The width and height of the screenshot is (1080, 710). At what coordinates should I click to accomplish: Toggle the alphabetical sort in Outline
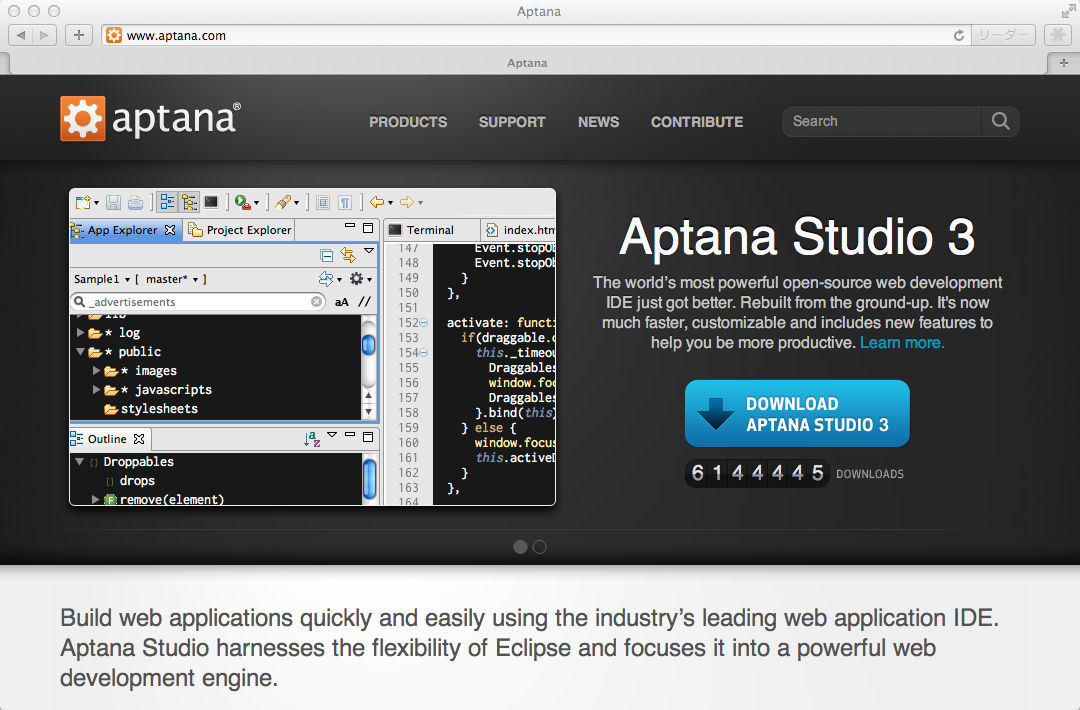coord(312,439)
